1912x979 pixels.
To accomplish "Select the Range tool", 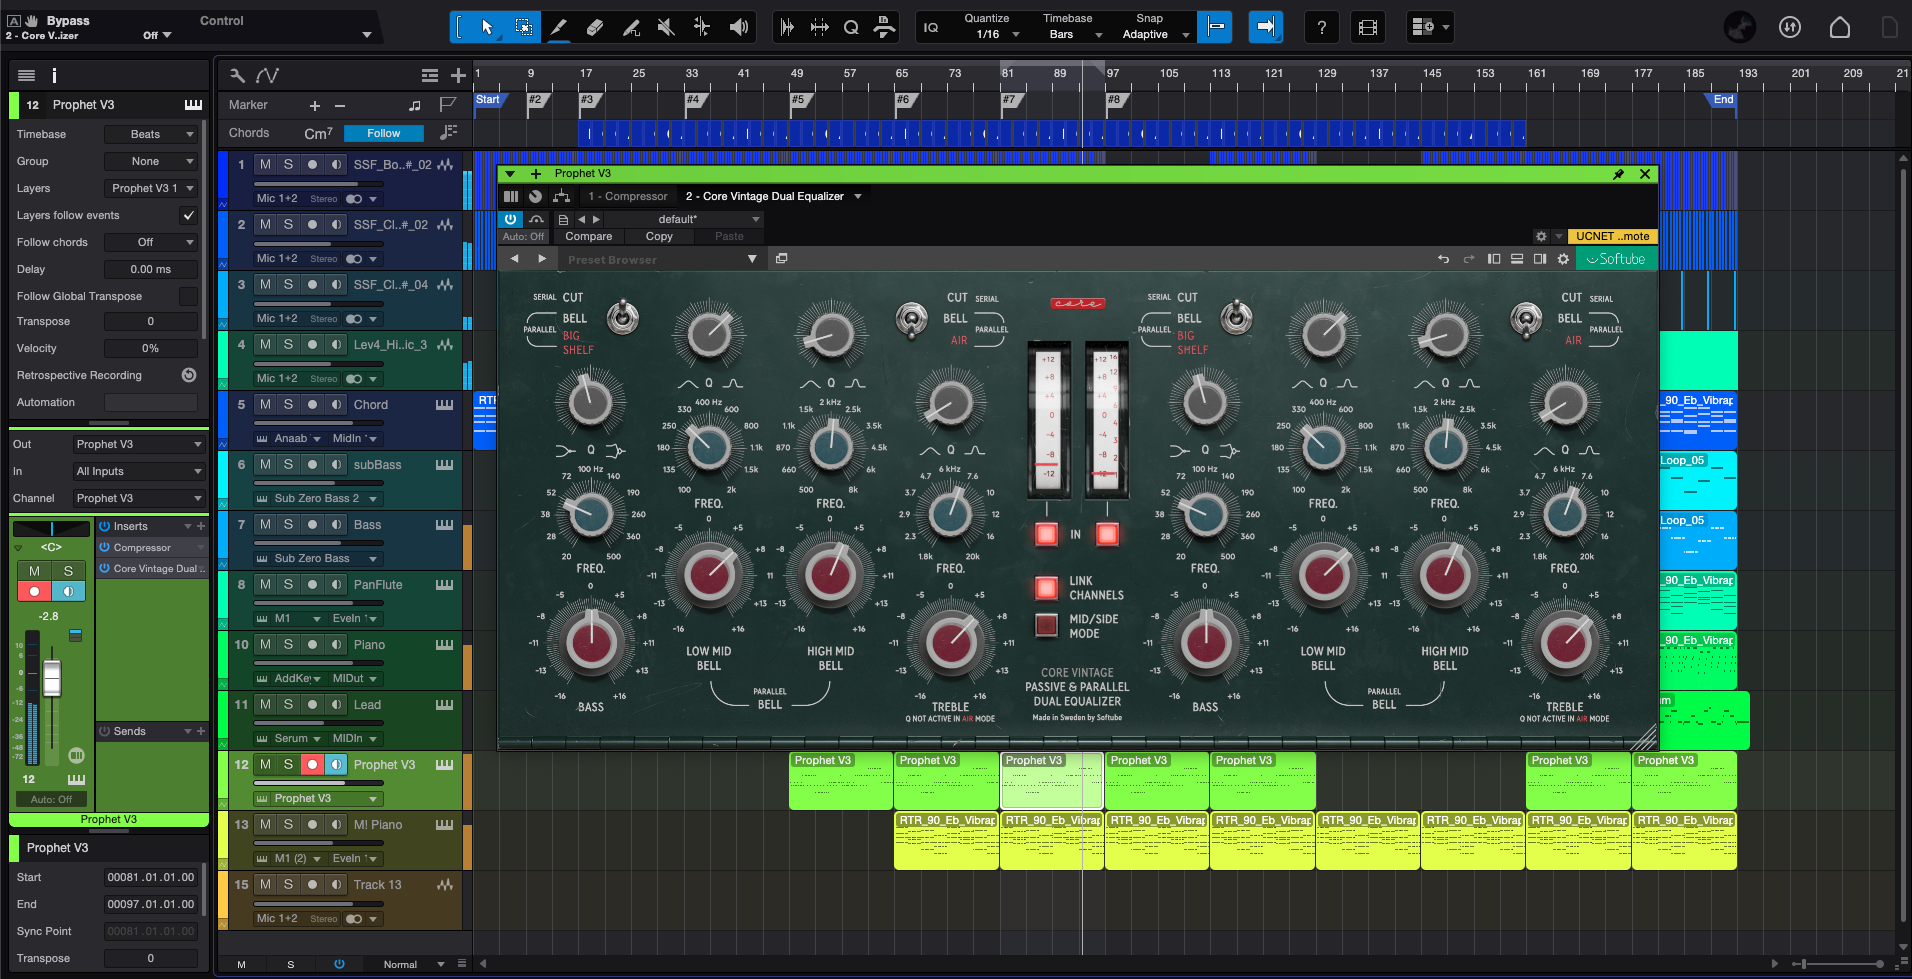I will (x=523, y=27).
